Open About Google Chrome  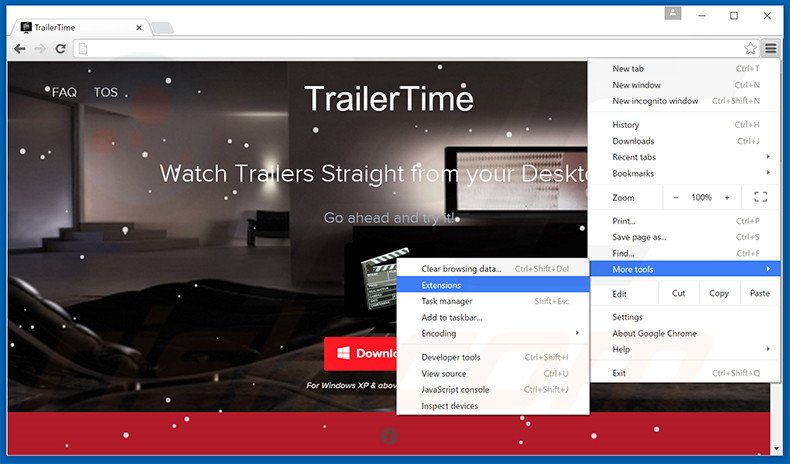(x=684, y=333)
